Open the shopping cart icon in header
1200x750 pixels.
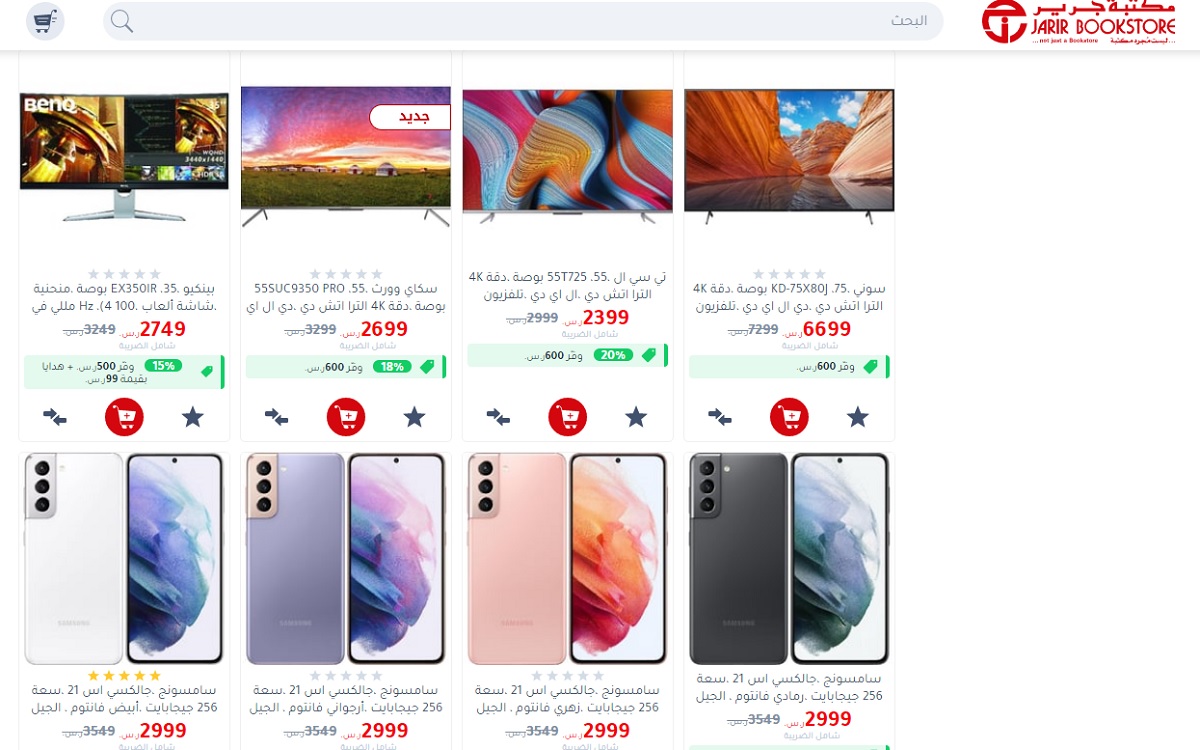pos(45,22)
